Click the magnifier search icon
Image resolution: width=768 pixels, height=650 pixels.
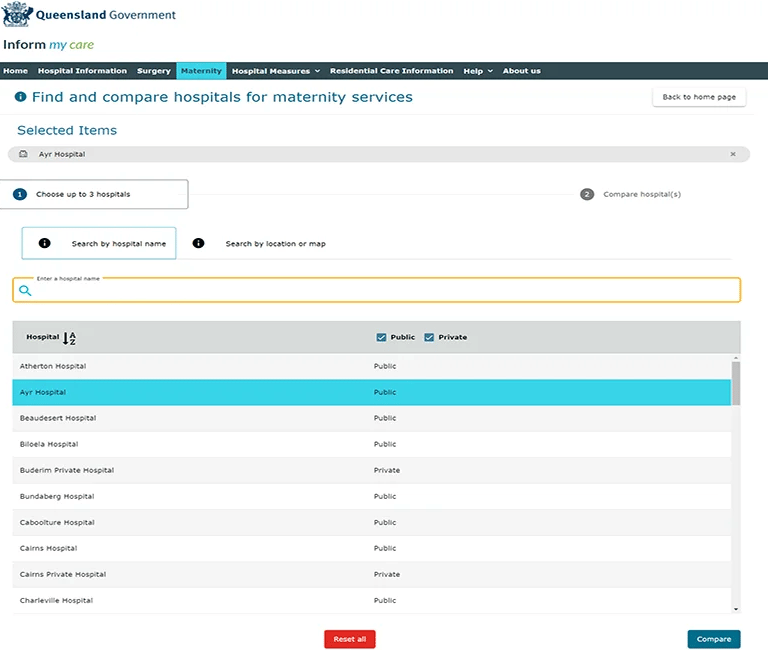(x=25, y=290)
